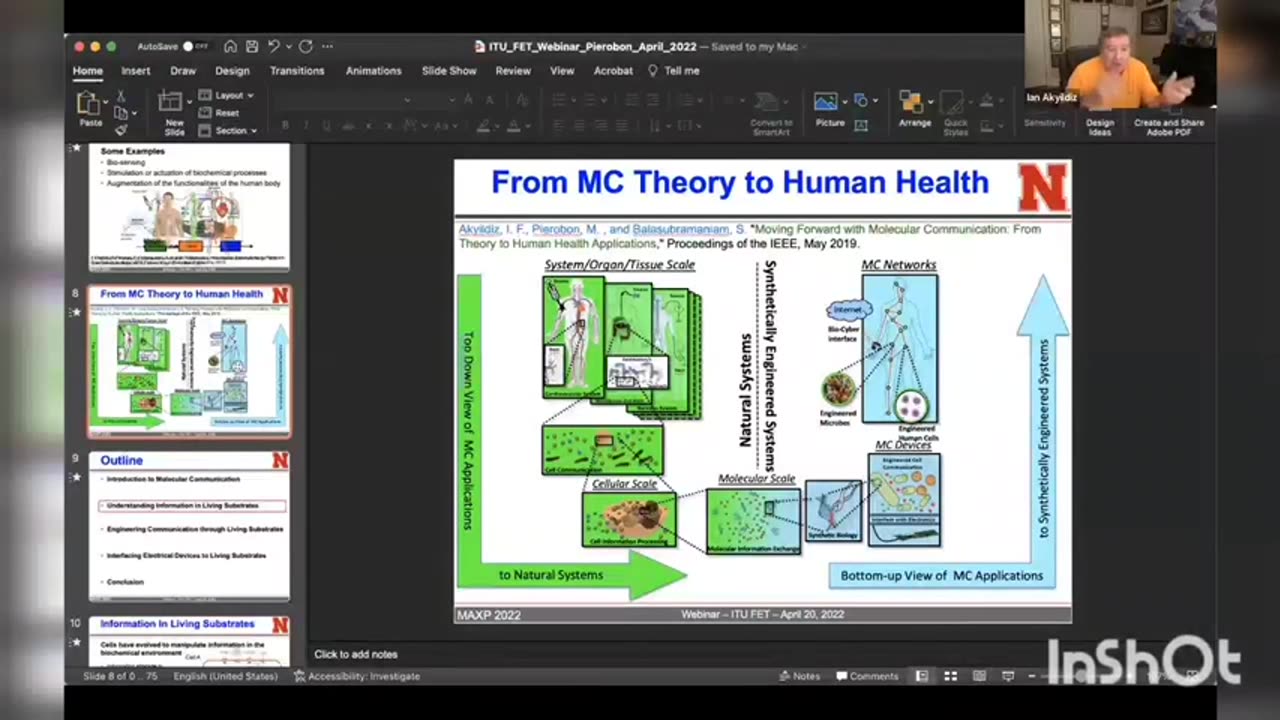Select slide 8 thumbnail From MC Theory
The width and height of the screenshot is (1280, 720).
[x=190, y=361]
